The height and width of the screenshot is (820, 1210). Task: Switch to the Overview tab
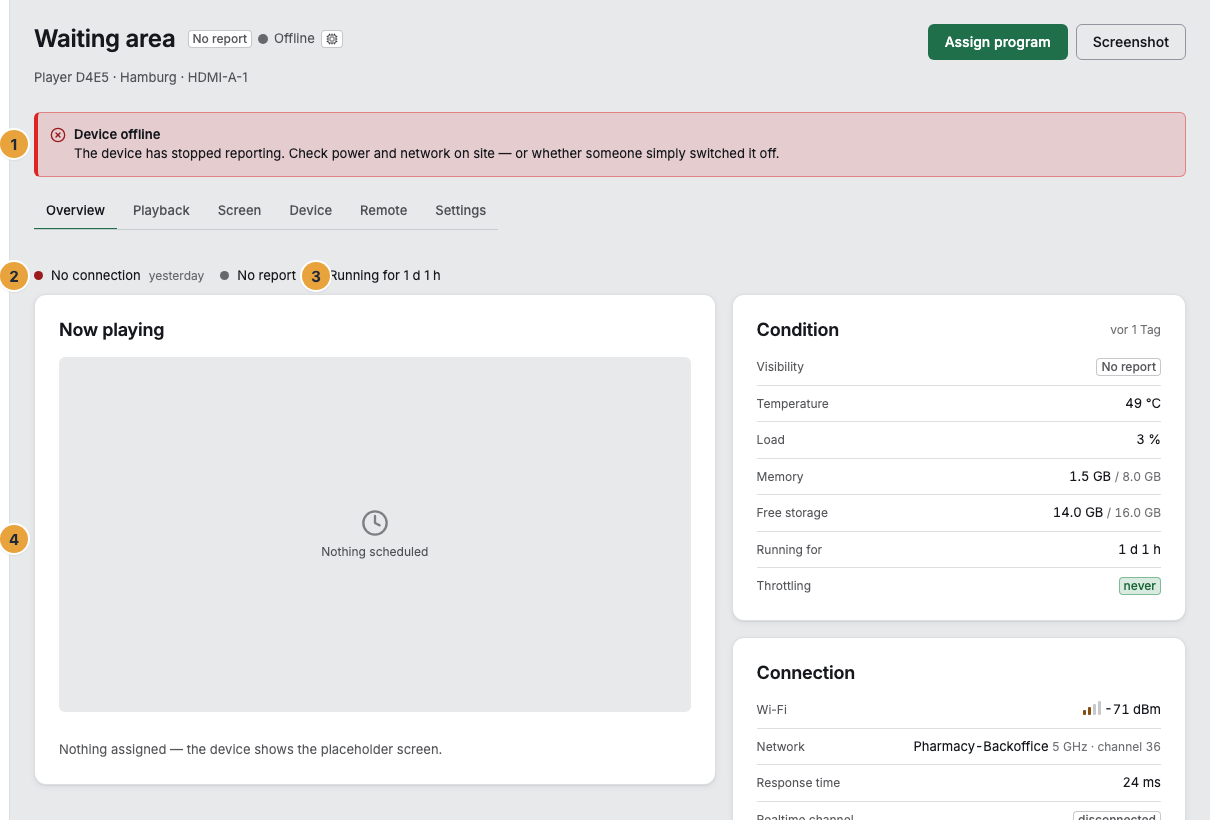coord(75,210)
